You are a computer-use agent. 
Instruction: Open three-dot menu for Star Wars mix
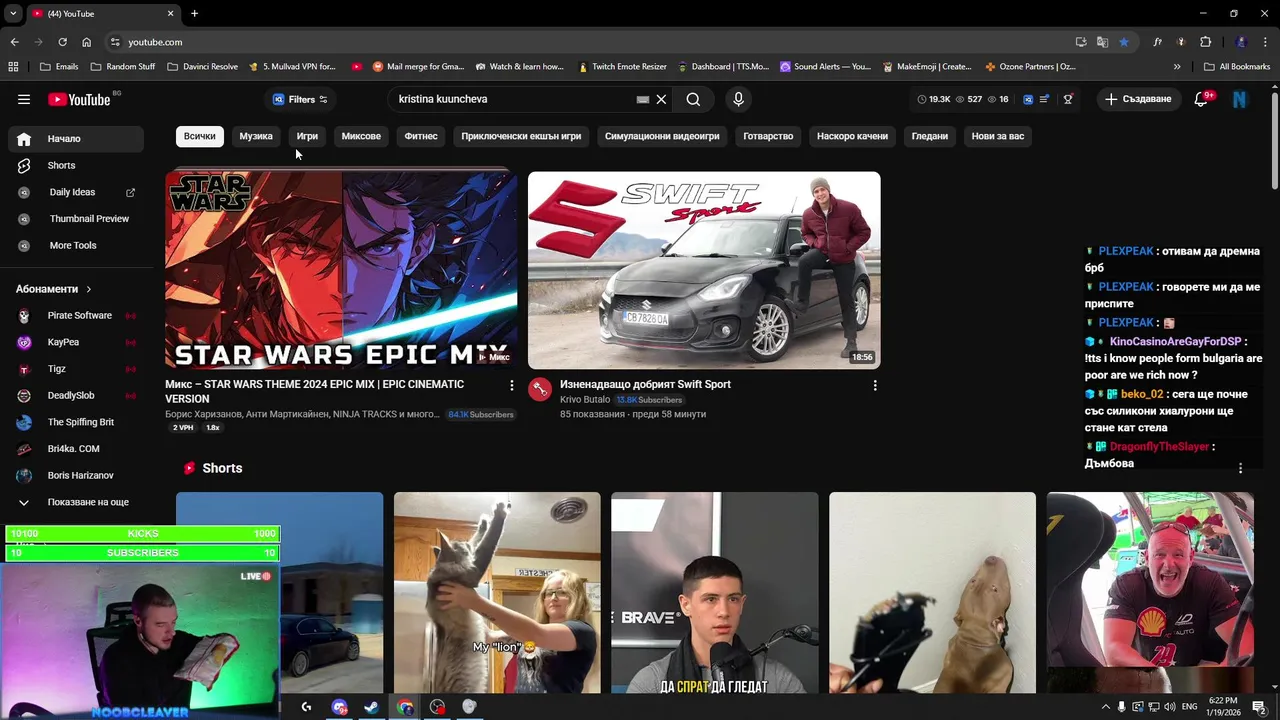click(x=512, y=385)
